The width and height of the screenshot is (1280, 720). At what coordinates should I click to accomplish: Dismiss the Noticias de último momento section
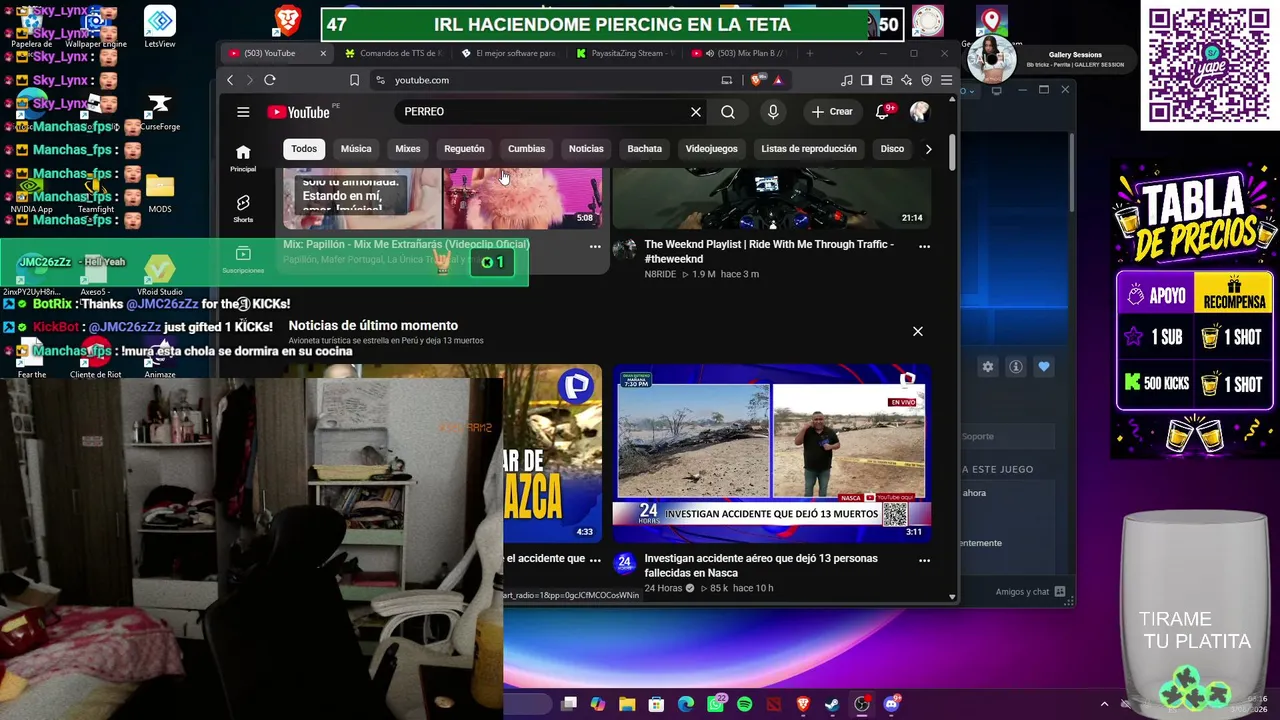(x=918, y=331)
